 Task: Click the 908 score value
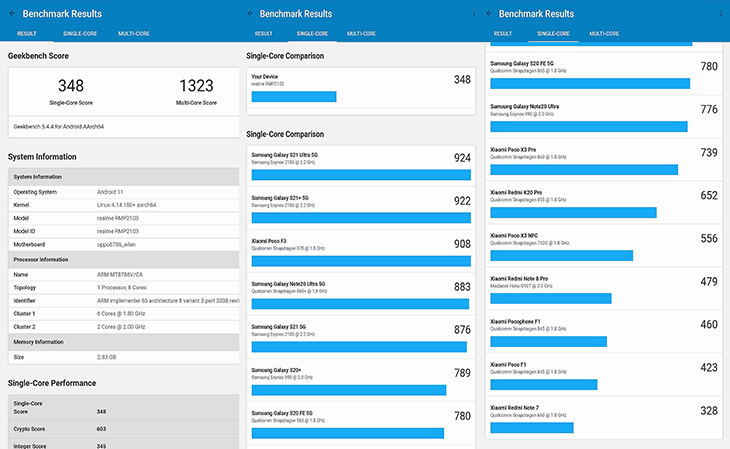462,244
